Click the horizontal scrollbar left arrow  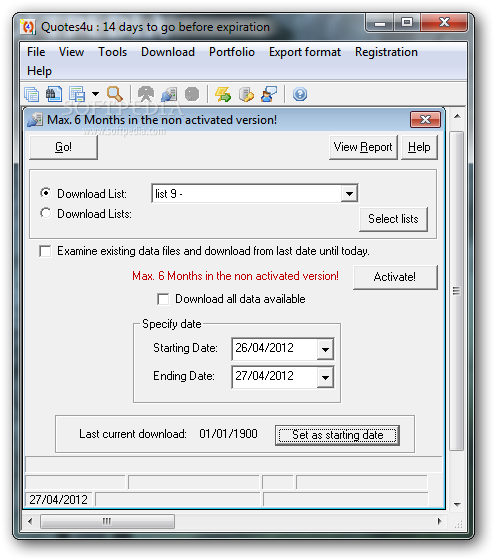(x=30, y=521)
